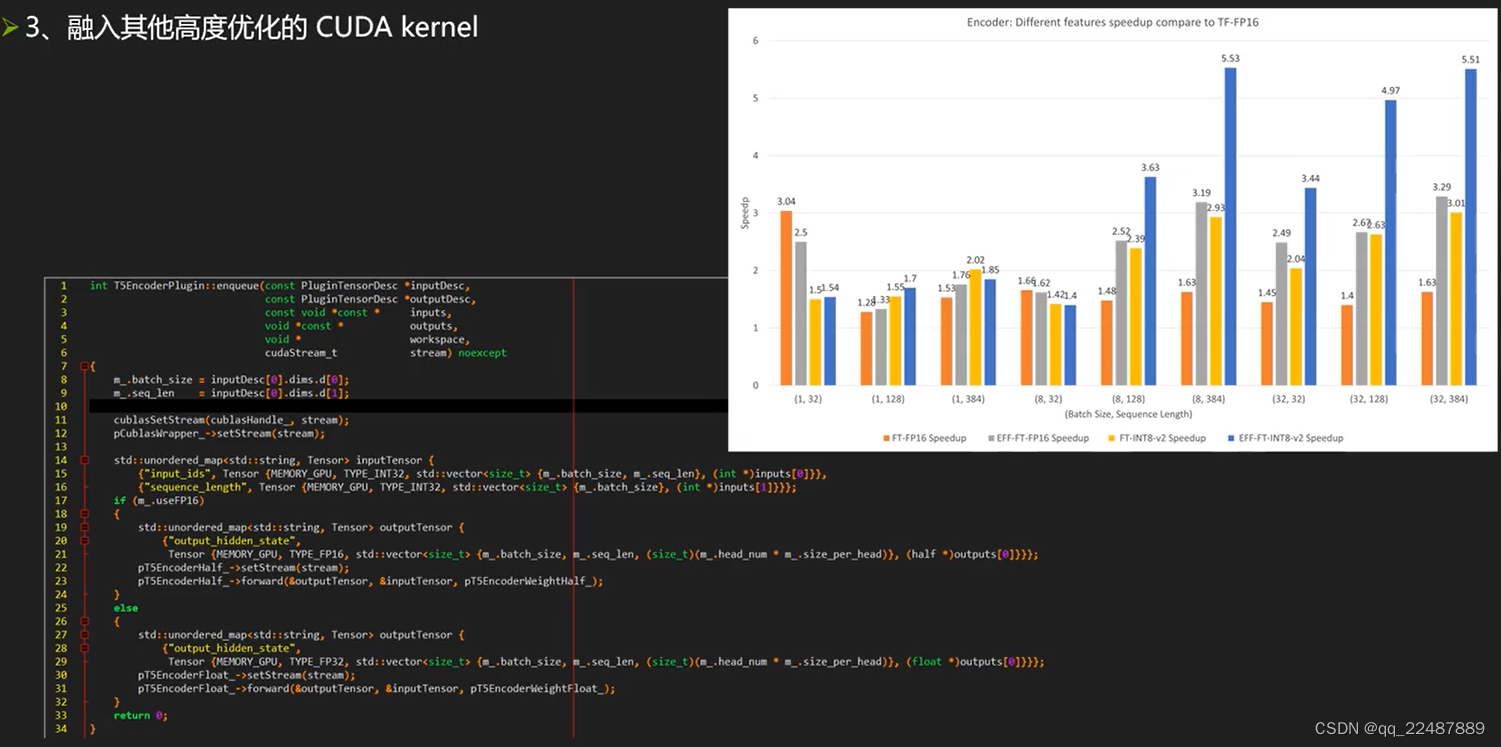
Task: Click 'if (m_.useFP16)' on line 17
Action: (158, 501)
